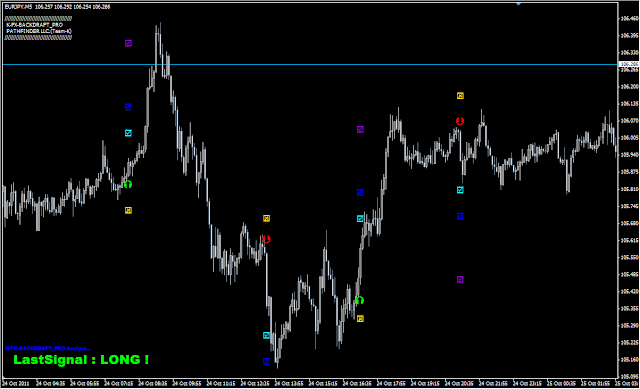Click the 106.200 price axis label
The image size is (640, 389).
point(629,87)
